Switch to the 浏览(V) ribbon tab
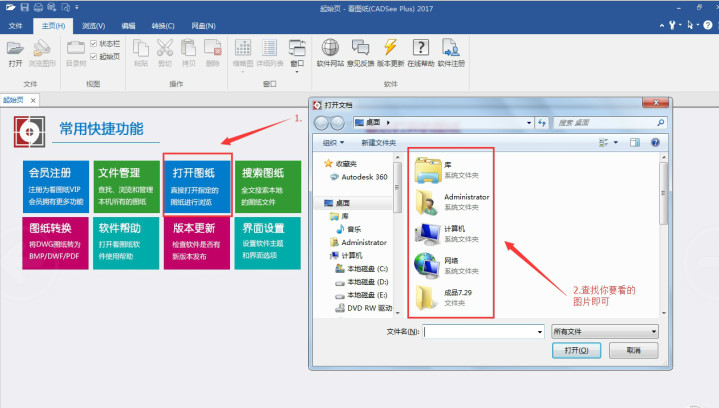 (94, 26)
